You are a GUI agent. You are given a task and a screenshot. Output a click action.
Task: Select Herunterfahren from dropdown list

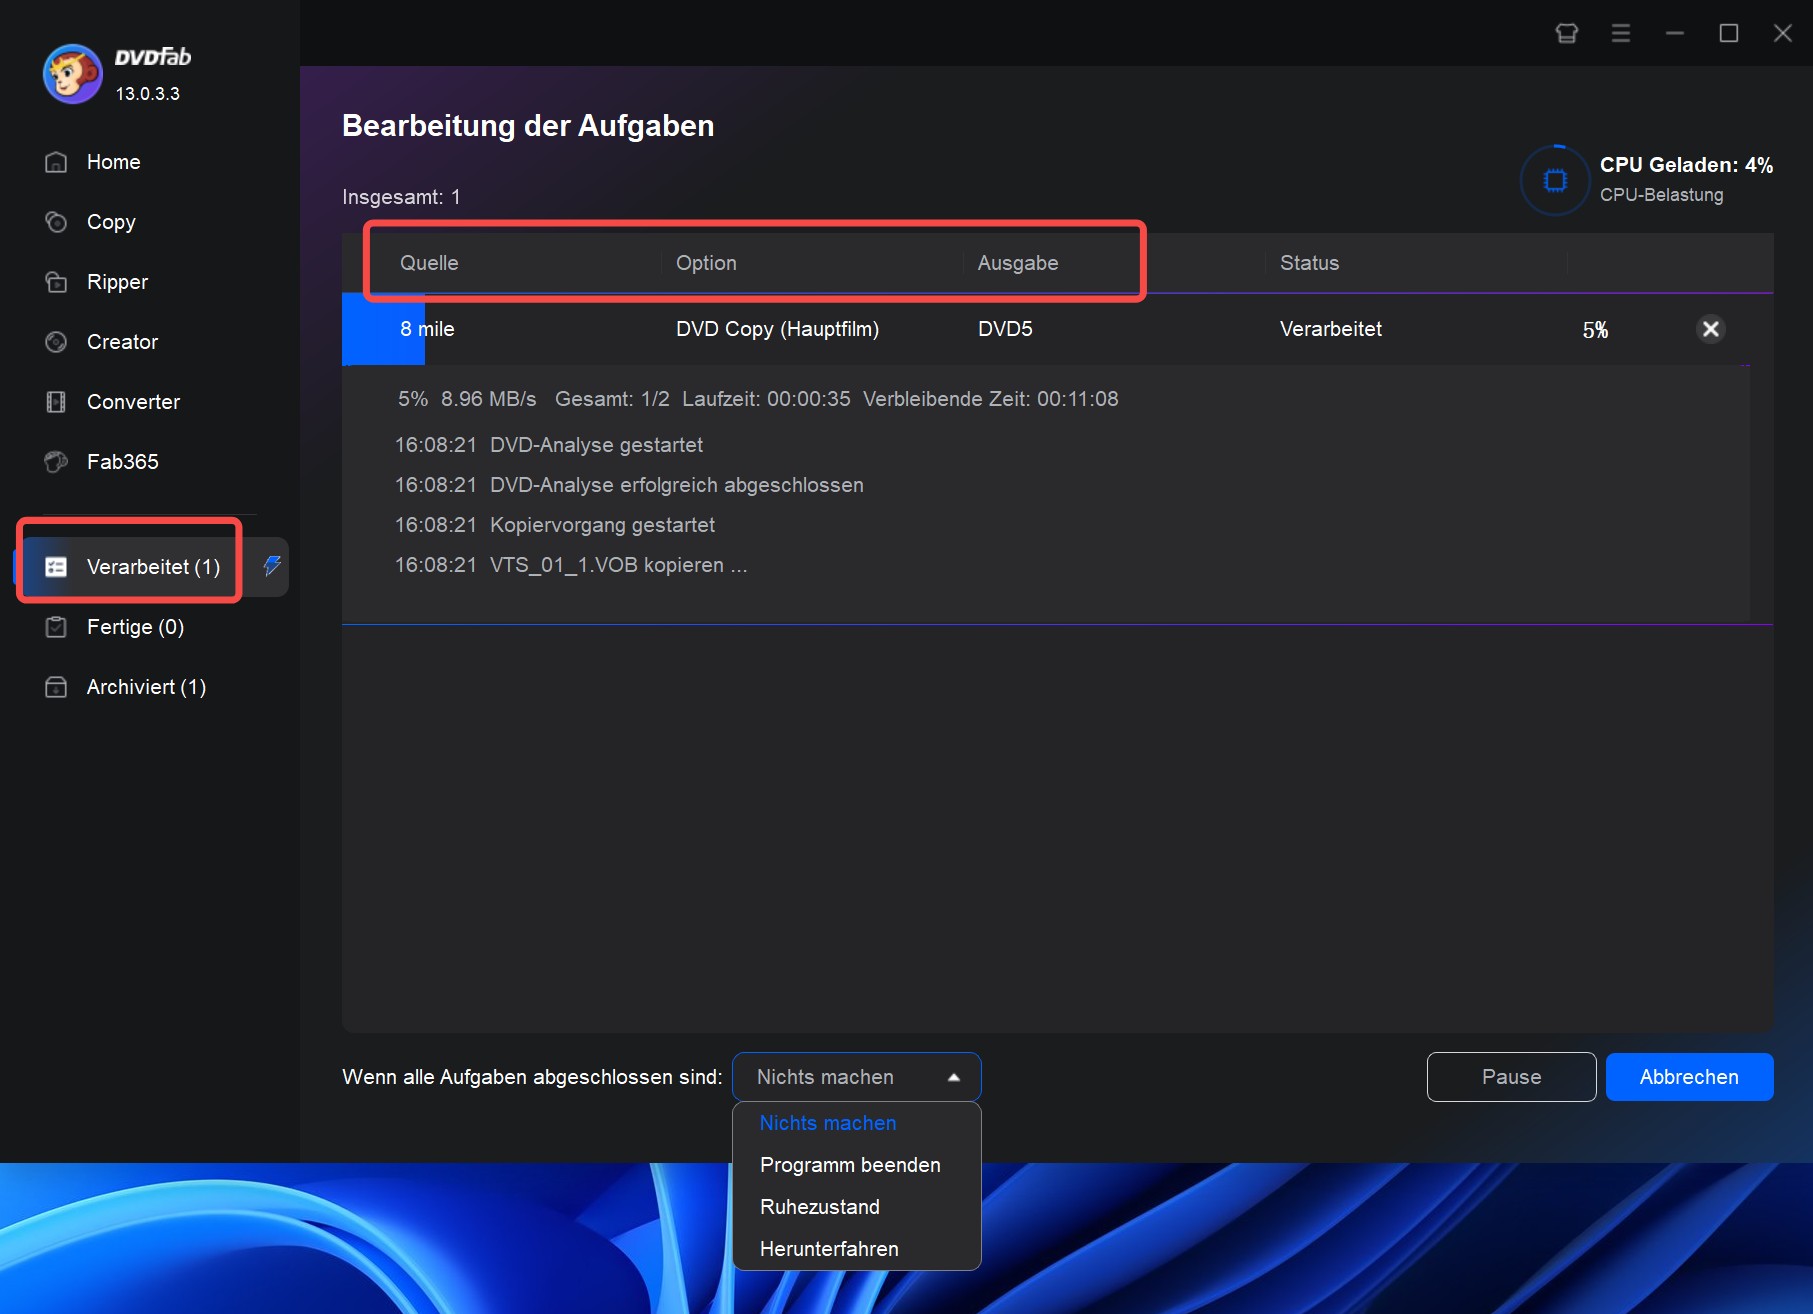pyautogui.click(x=829, y=1249)
